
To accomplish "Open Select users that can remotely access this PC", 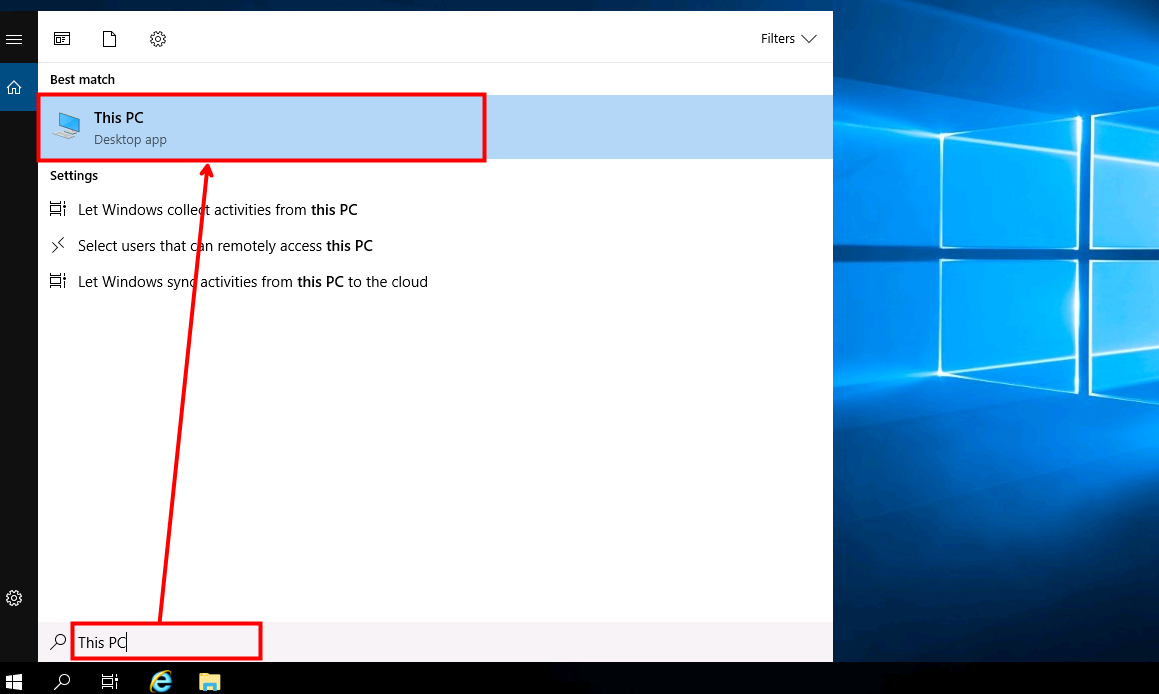I will (225, 245).
